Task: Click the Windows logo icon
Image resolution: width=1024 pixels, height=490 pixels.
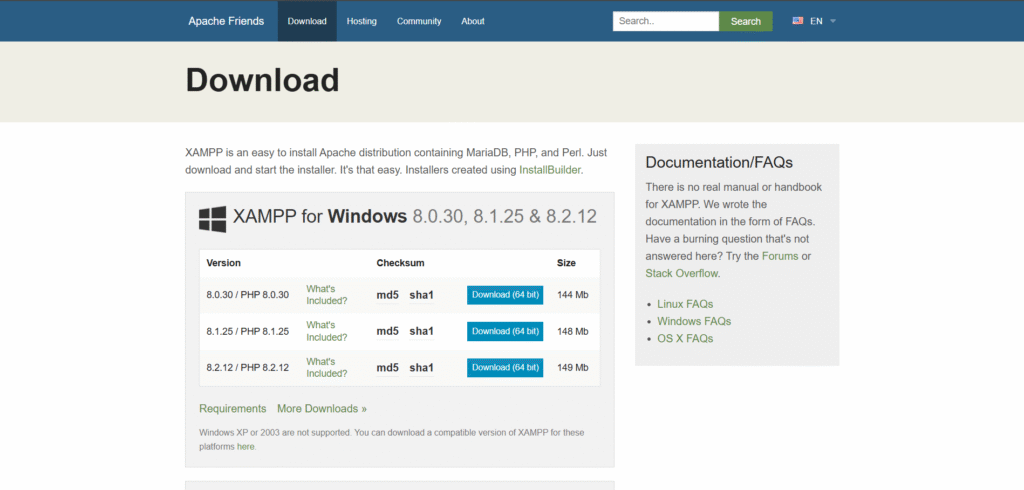Action: [x=212, y=219]
